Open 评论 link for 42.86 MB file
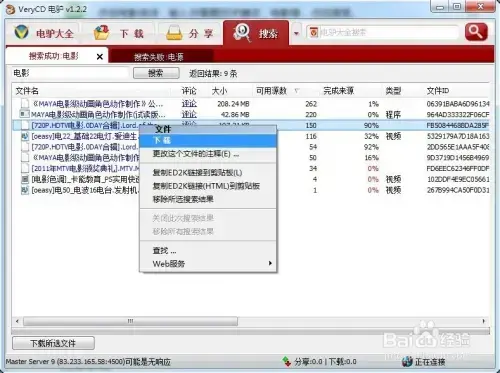Image resolution: width=500 pixels, height=373 pixels. (189, 114)
